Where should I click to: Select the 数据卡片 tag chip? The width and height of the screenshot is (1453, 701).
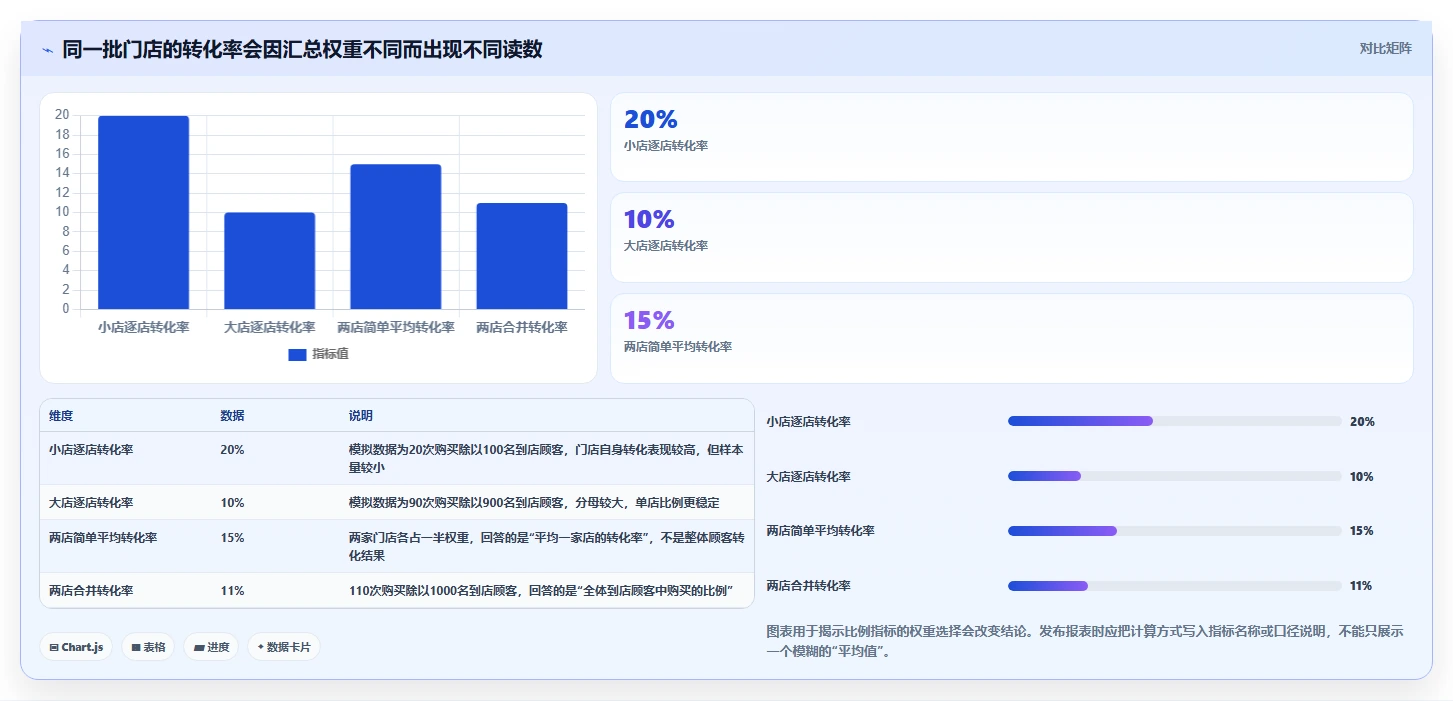(284, 647)
